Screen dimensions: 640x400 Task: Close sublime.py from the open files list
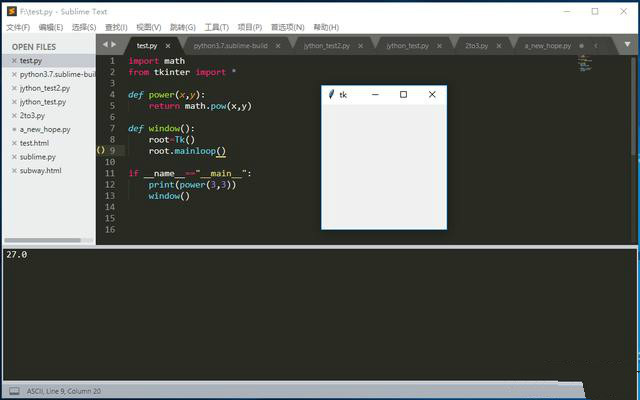click(x=14, y=157)
